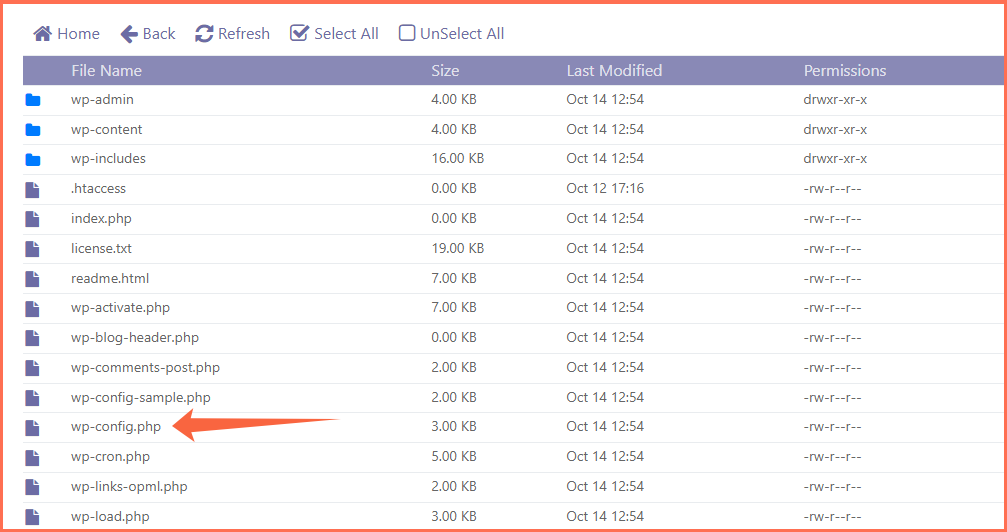Click the wp-content folder icon

(x=33, y=130)
